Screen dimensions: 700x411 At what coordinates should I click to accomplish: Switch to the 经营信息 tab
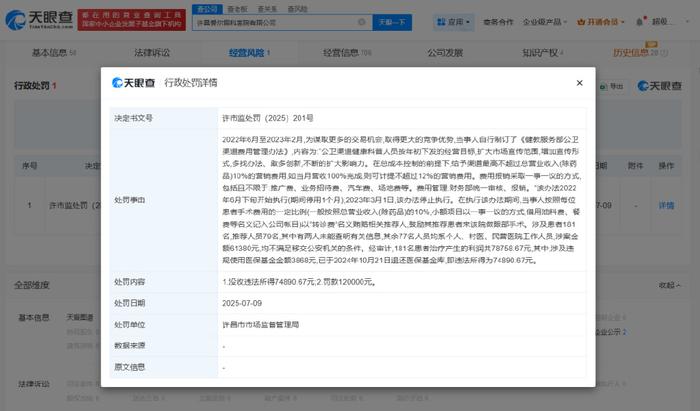347,53
